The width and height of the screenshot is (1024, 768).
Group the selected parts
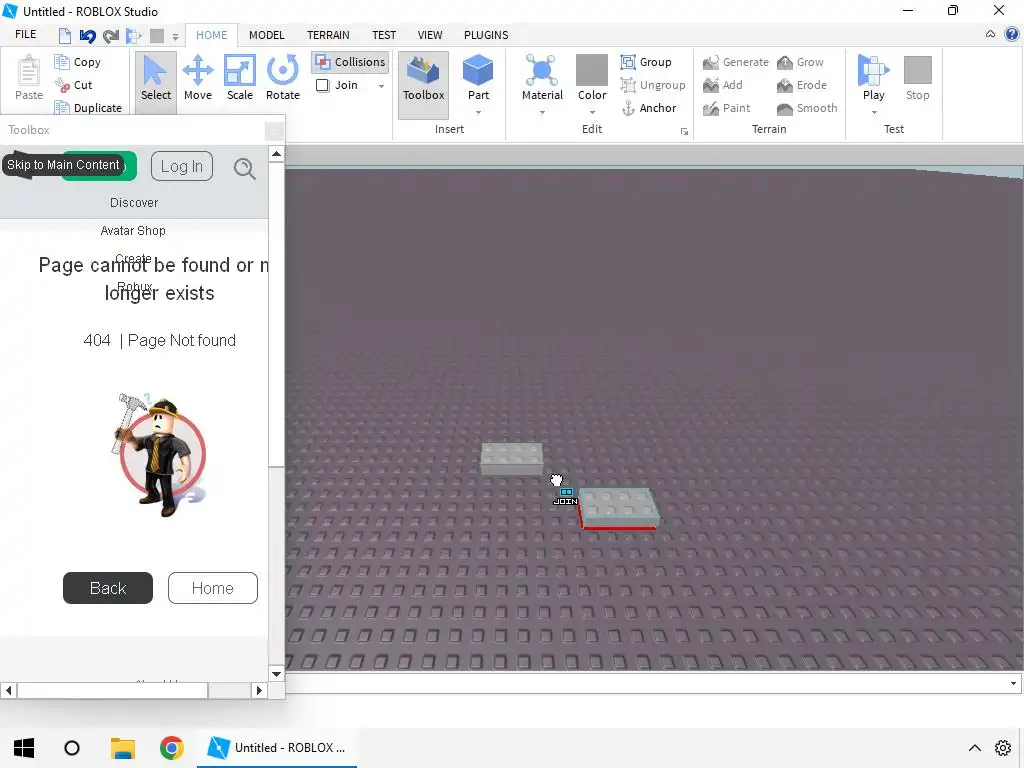(646, 62)
